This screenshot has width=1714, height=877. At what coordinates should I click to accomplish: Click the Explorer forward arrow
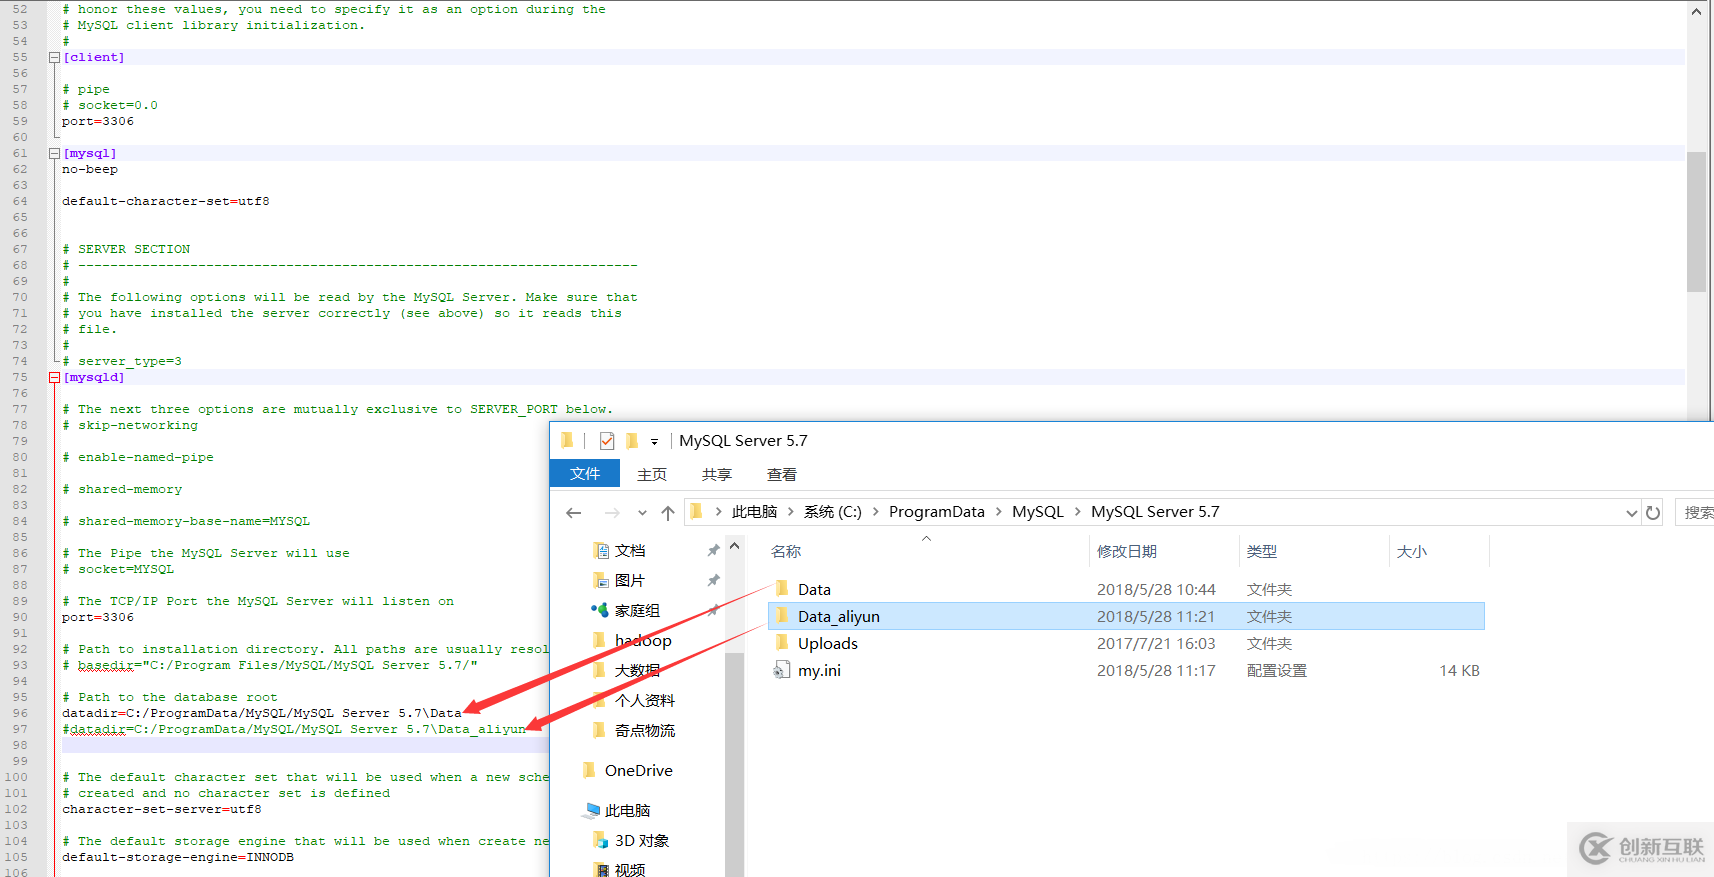[612, 513]
